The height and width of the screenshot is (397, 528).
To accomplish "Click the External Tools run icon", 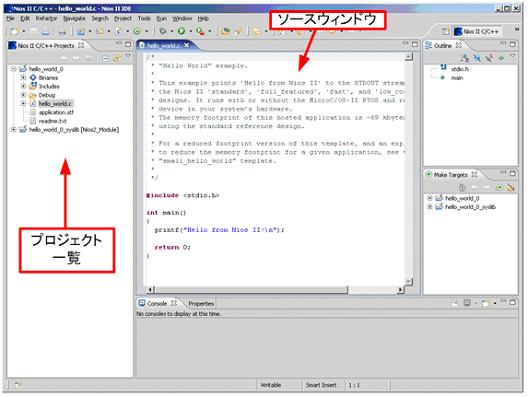I will click(200, 31).
